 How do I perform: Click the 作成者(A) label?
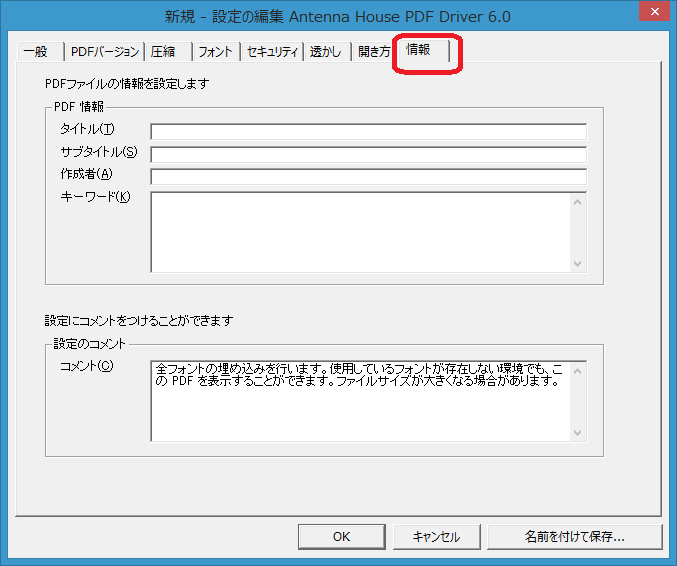(86, 174)
